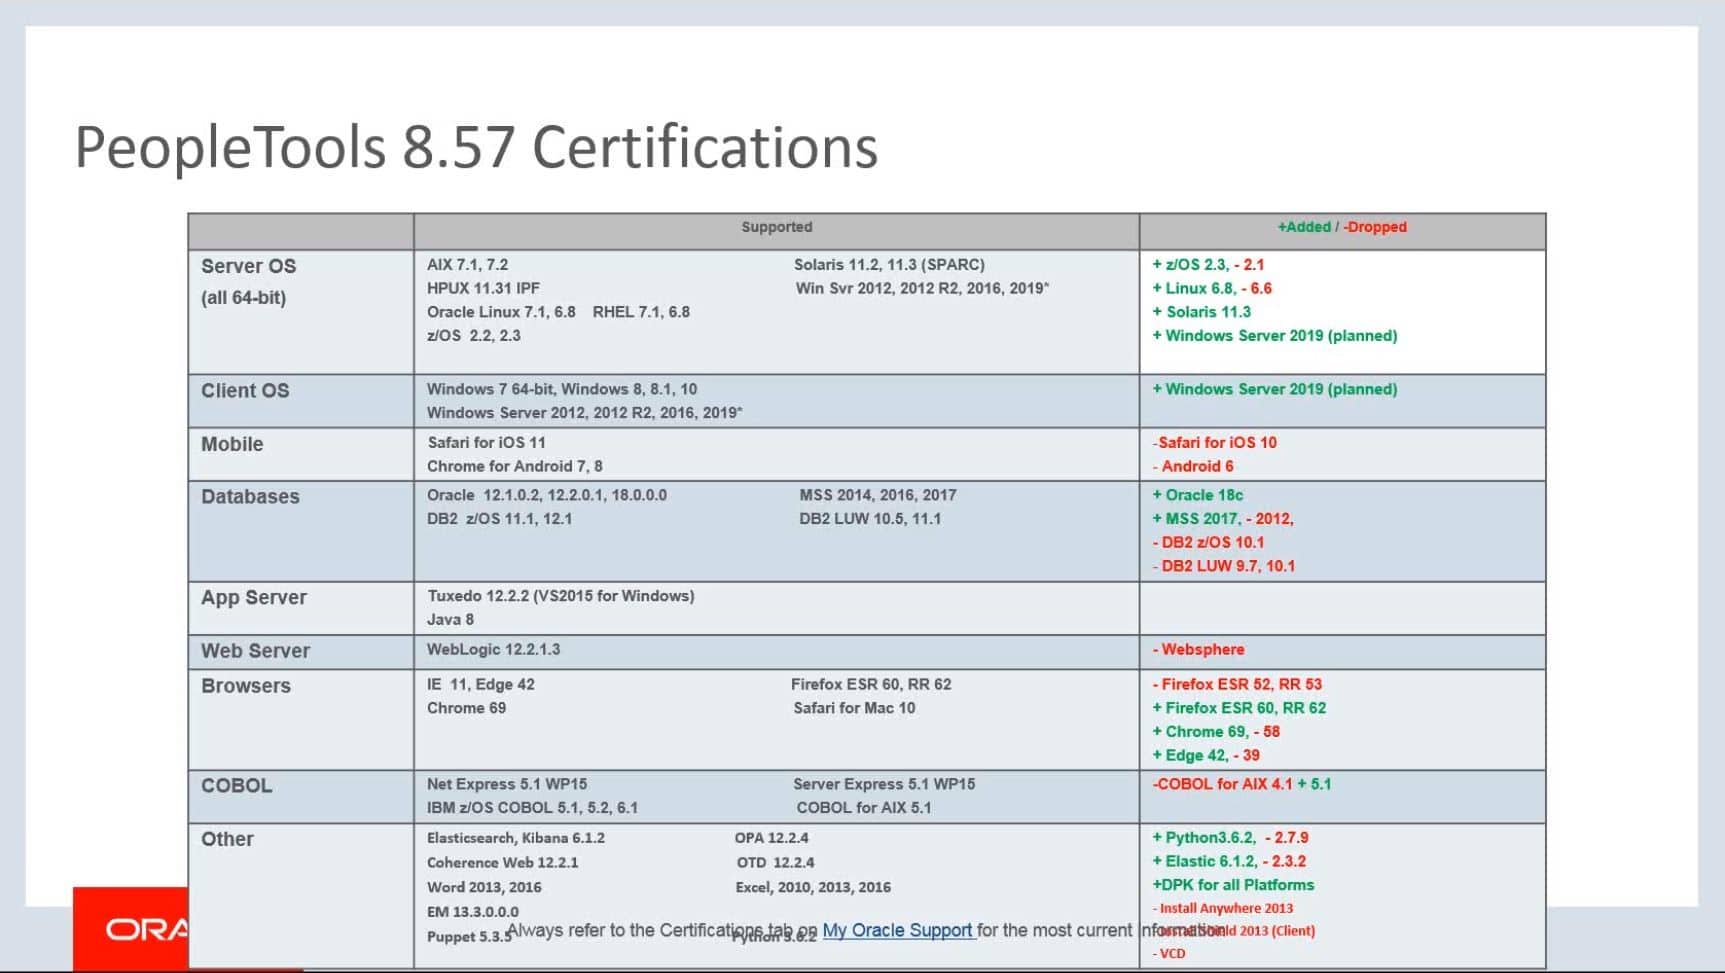Select the COBOL row label

(236, 785)
